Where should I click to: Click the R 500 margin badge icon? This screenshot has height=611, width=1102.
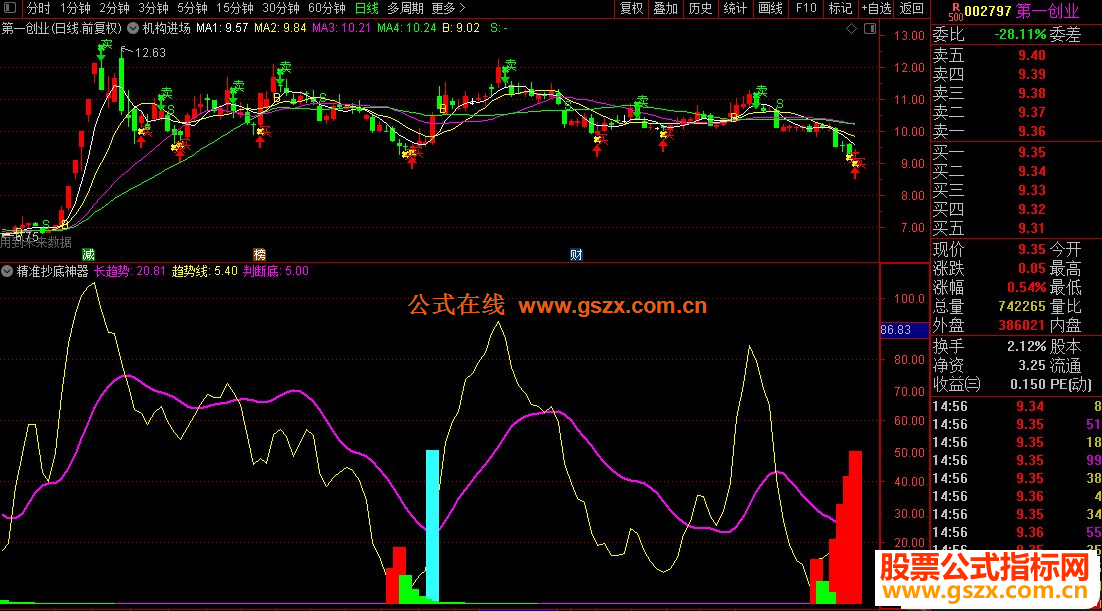pos(954,11)
